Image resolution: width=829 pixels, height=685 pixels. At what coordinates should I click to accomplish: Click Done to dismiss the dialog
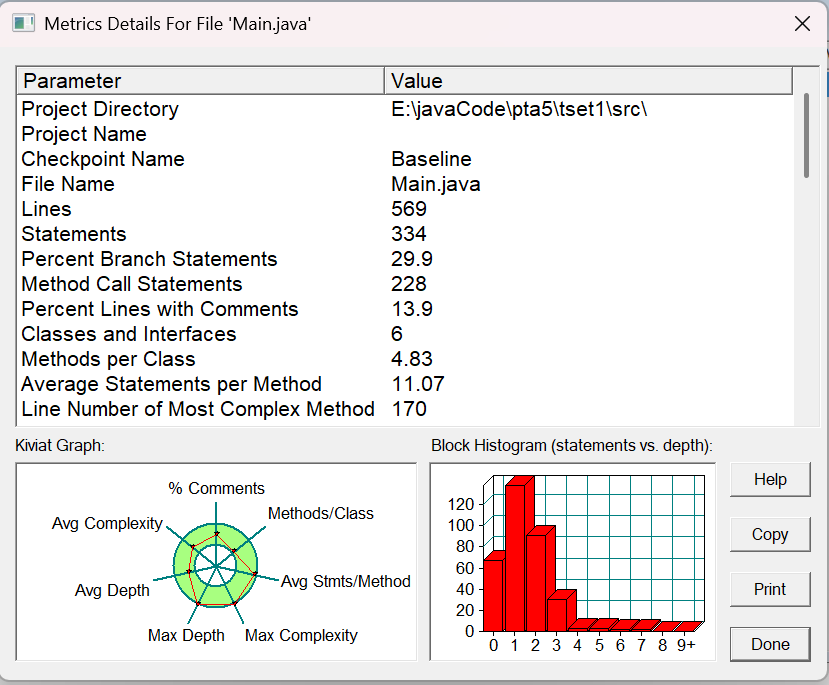point(770,644)
